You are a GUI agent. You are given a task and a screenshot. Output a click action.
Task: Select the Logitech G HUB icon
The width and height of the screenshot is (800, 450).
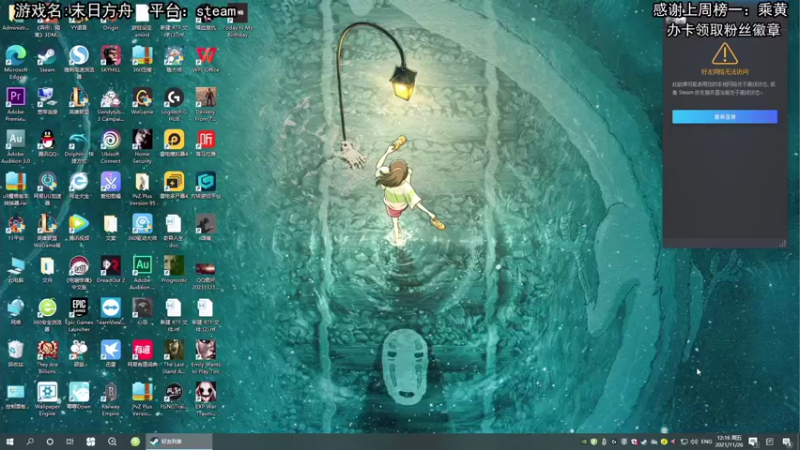(174, 97)
